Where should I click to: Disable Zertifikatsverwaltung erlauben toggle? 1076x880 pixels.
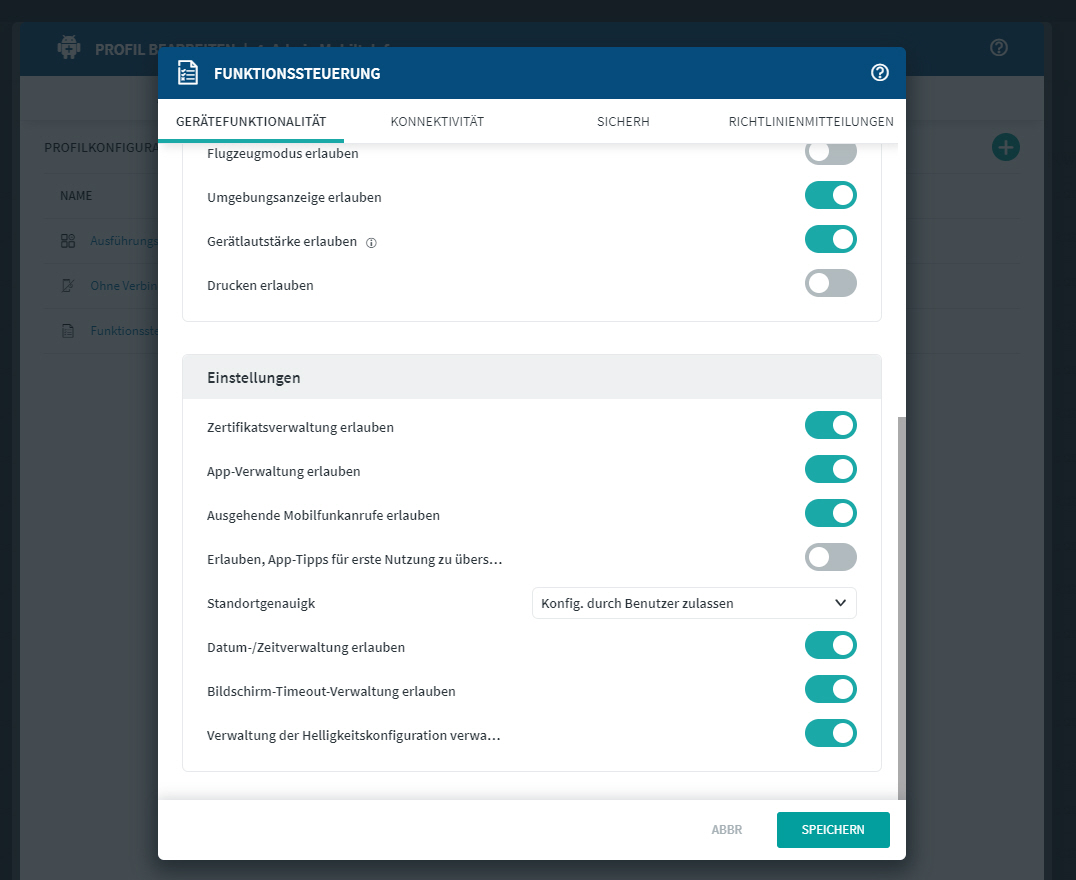click(x=830, y=426)
